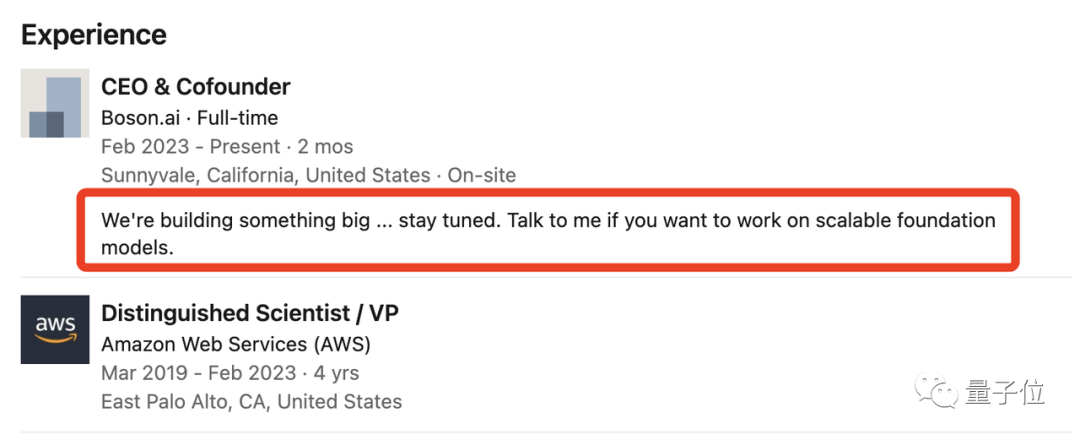Screen dimensions: 1080x440
Task: Open the Distinguished Scientist / VP title
Action: click(x=250, y=313)
